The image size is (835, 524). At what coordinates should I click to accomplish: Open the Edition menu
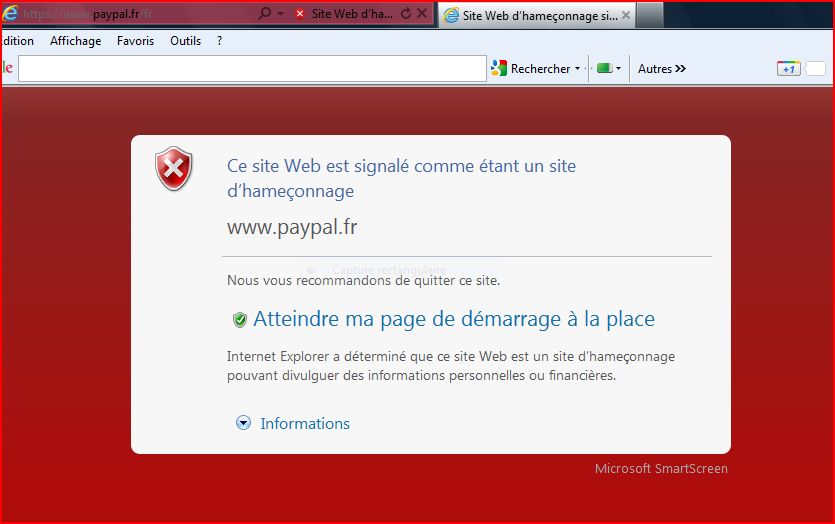(x=18, y=41)
